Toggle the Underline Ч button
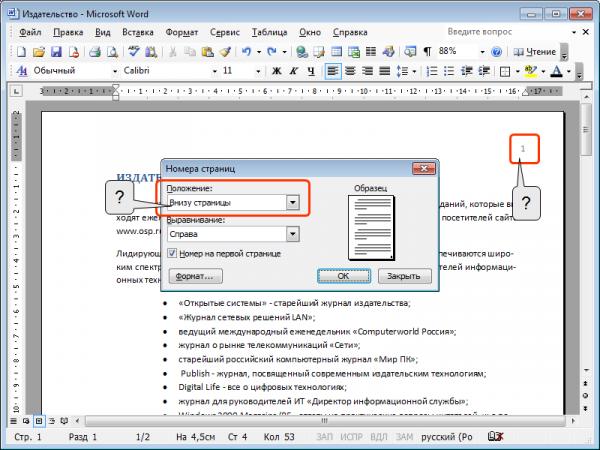The width and height of the screenshot is (600, 450). pos(311,71)
